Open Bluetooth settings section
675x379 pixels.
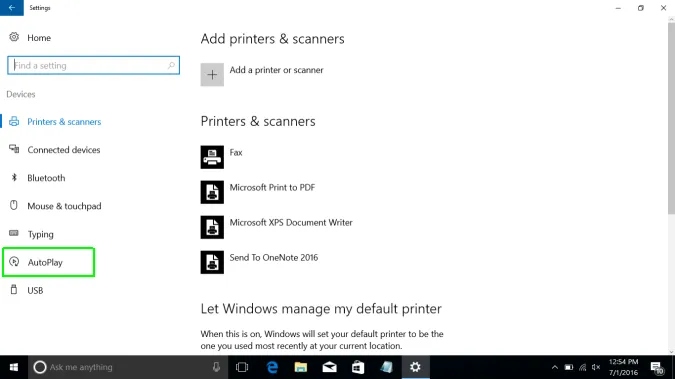[x=46, y=178]
